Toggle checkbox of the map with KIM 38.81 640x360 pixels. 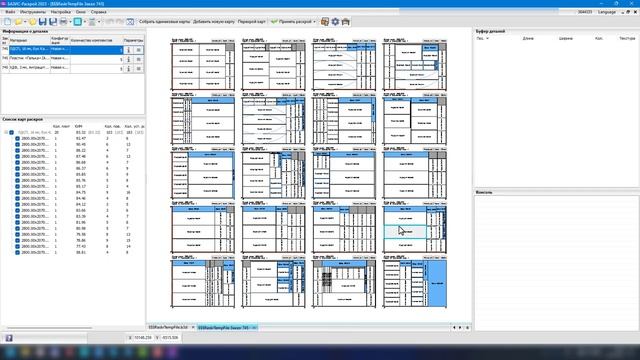(x=17, y=253)
